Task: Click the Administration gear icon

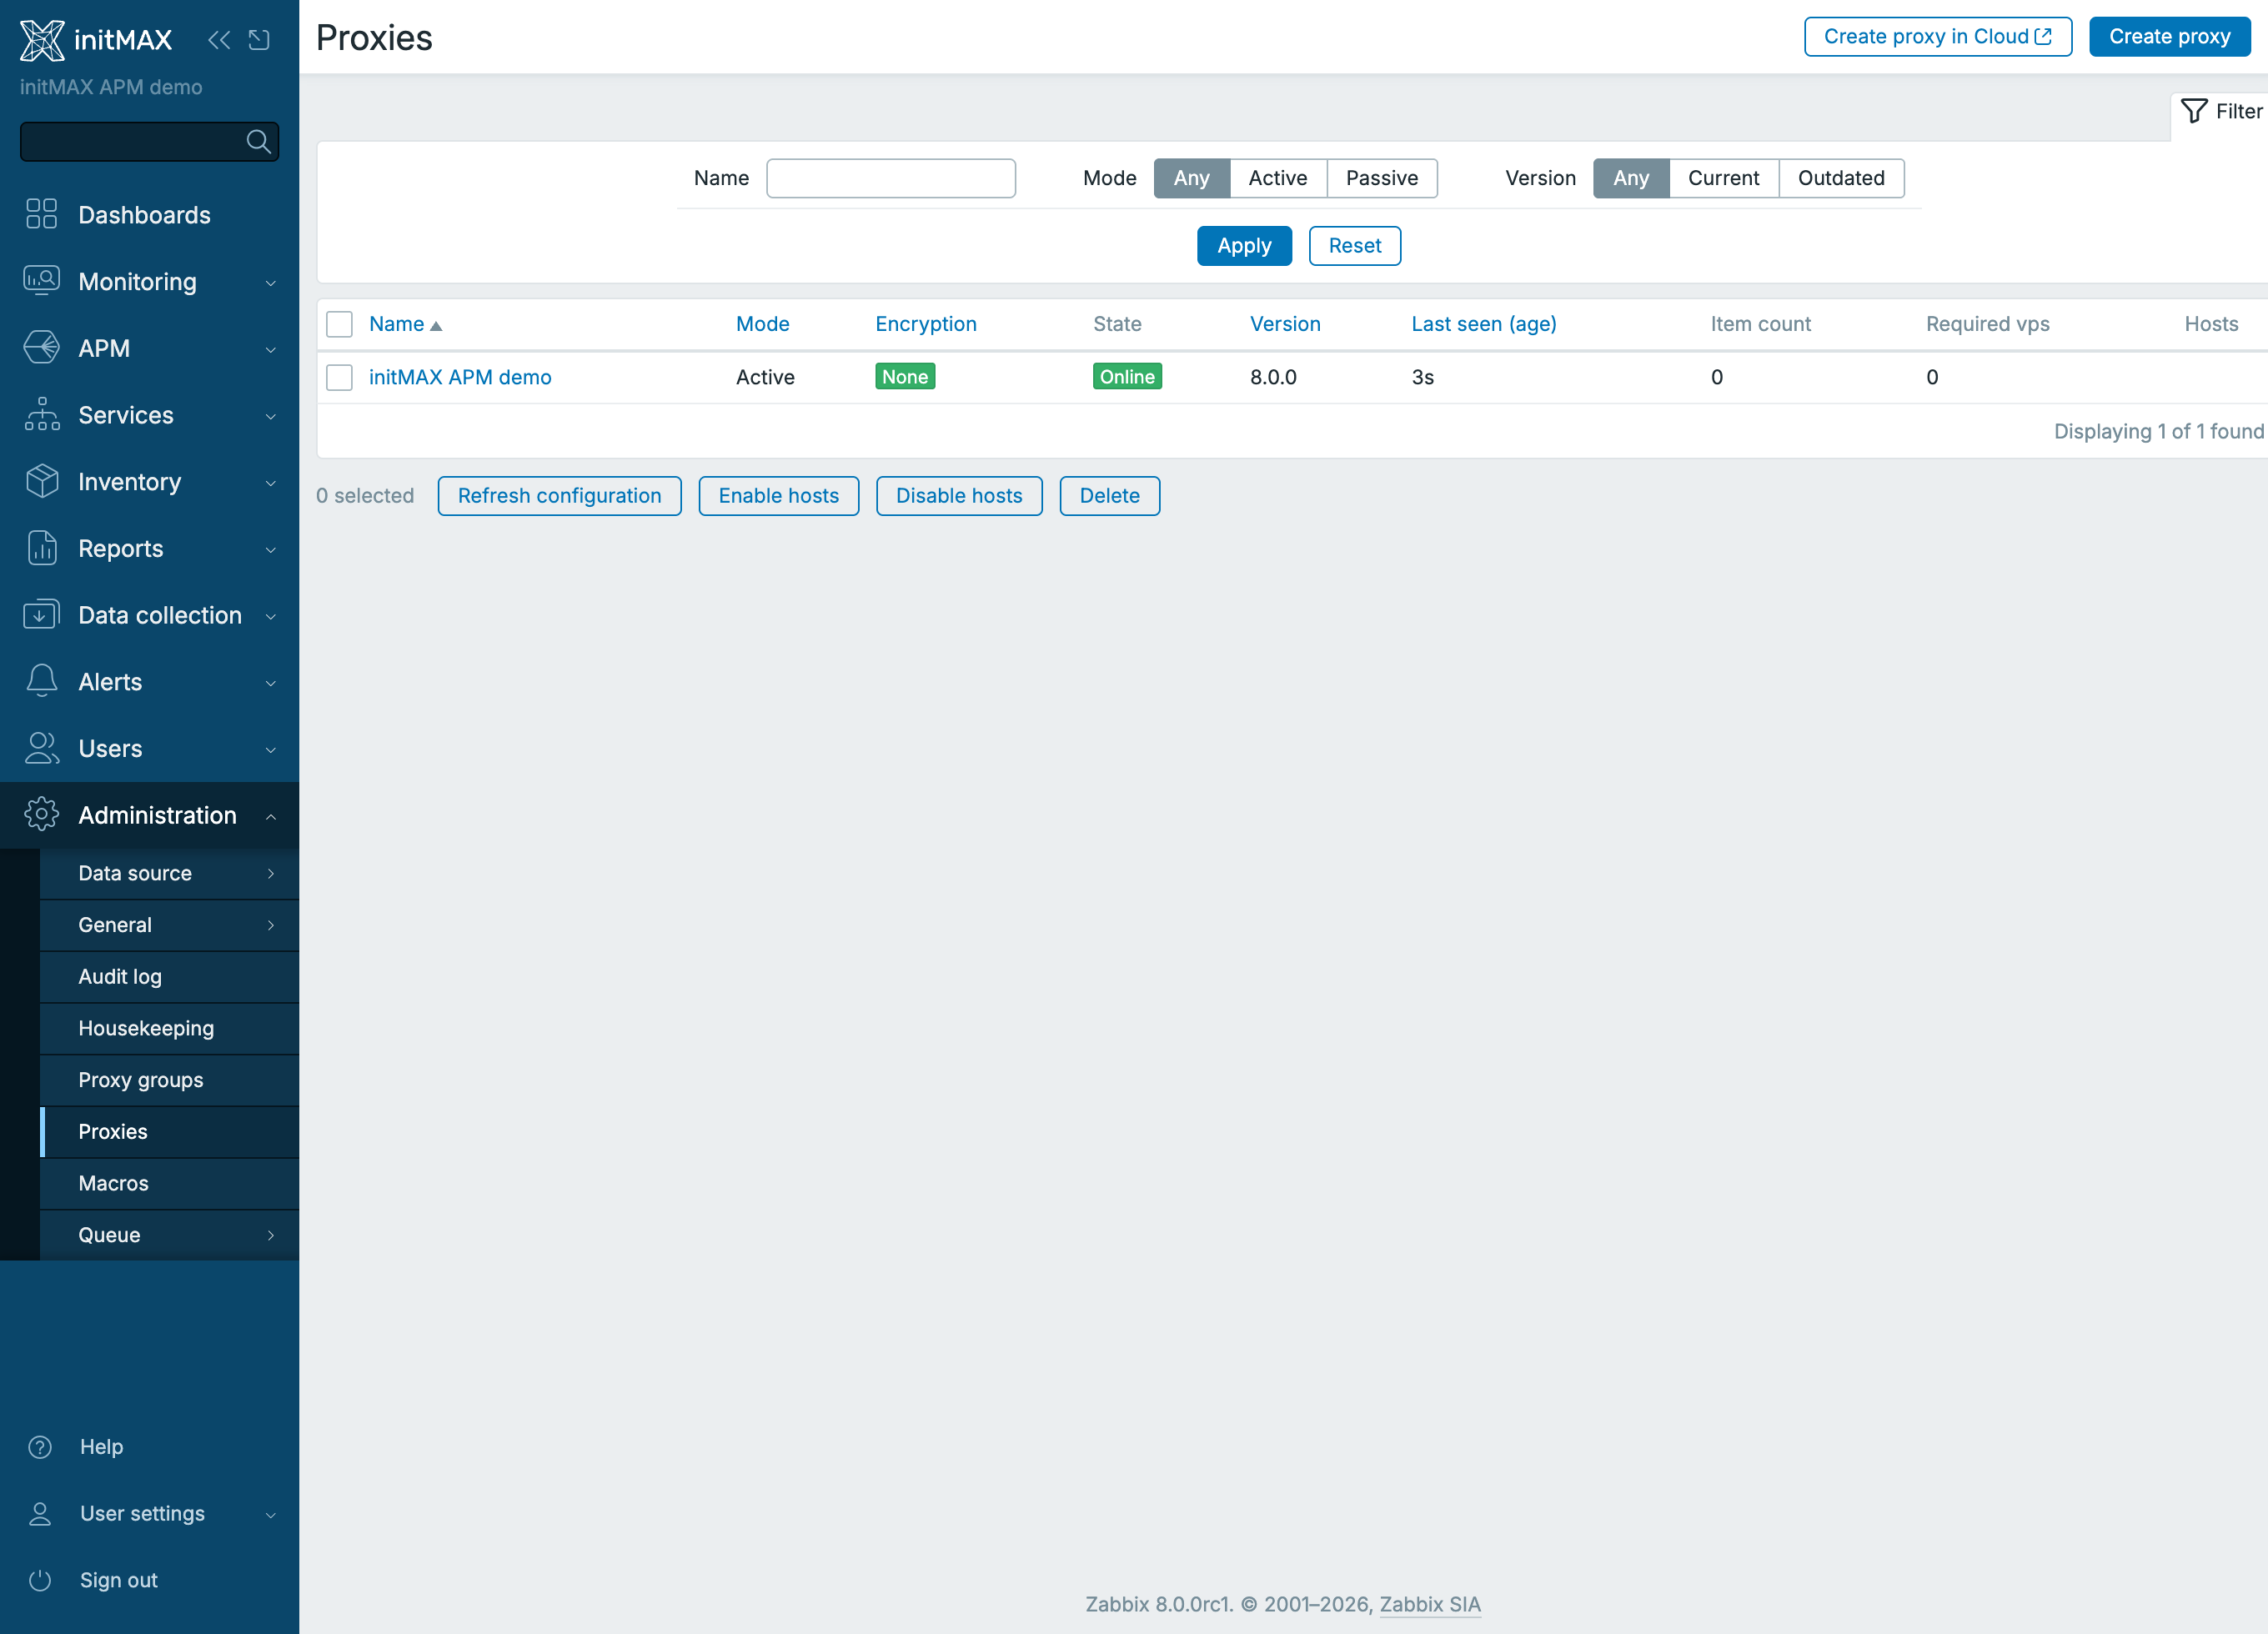Action: coord(42,815)
